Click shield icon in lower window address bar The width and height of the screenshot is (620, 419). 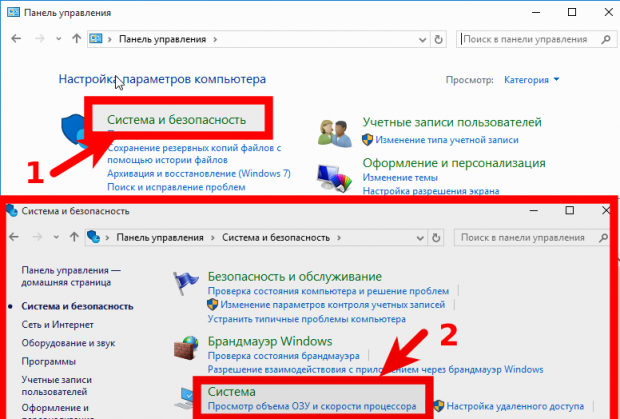click(x=93, y=237)
